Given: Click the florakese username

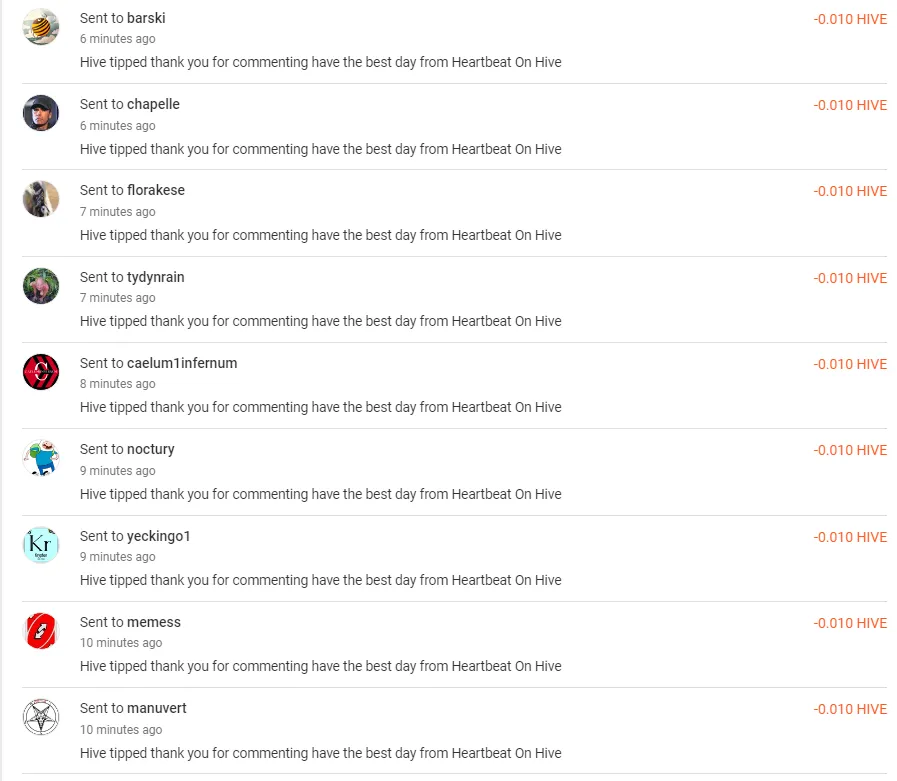Looking at the screenshot, I should click(x=156, y=190).
